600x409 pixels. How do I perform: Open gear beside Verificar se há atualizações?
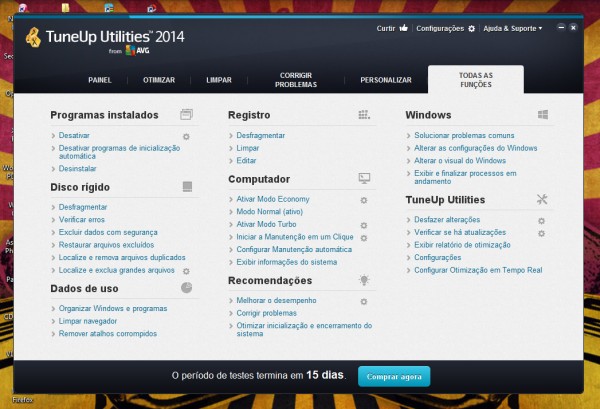(541, 233)
